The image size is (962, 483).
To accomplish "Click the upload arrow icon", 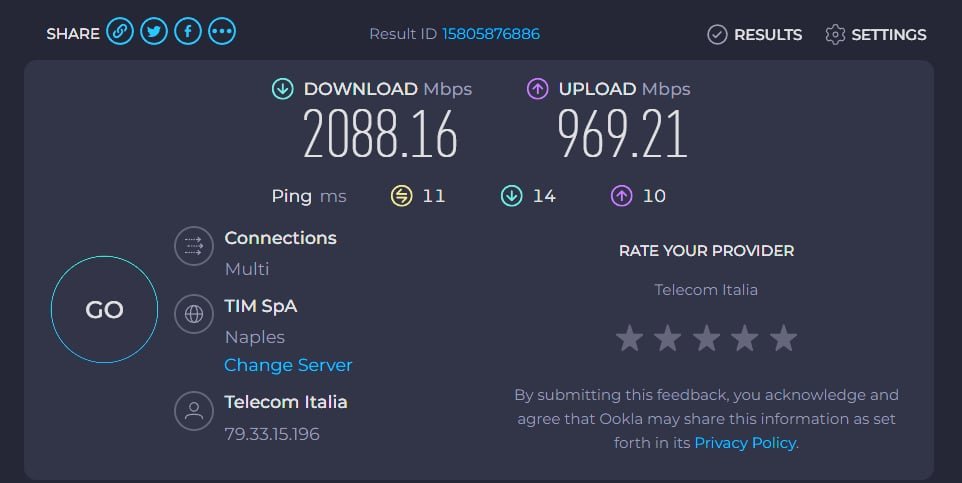I will 538,89.
